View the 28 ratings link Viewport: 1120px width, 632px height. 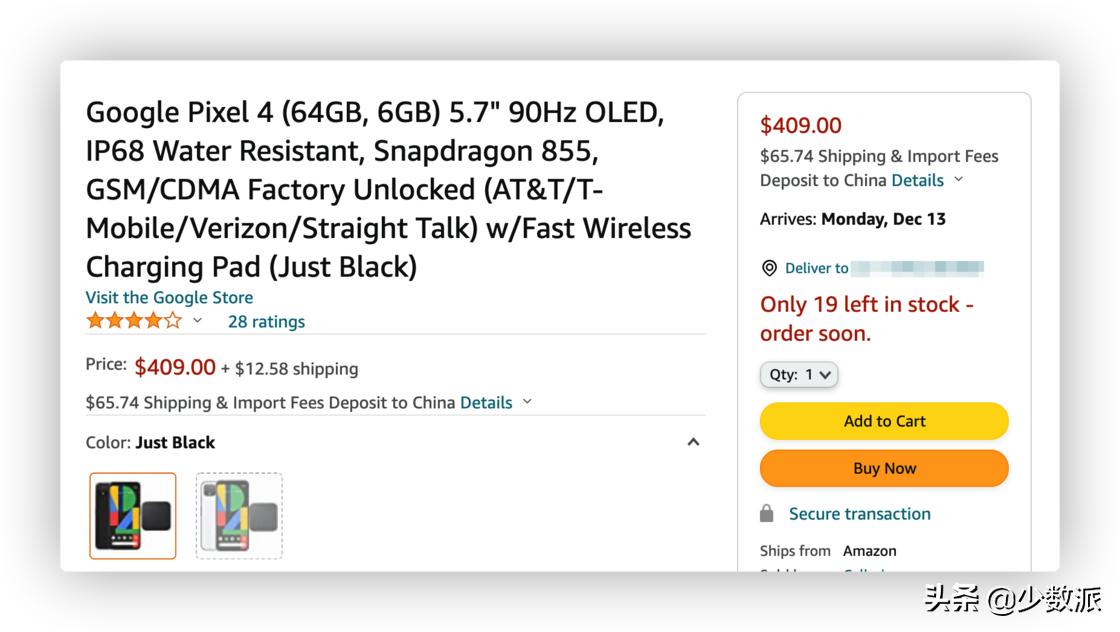click(266, 321)
